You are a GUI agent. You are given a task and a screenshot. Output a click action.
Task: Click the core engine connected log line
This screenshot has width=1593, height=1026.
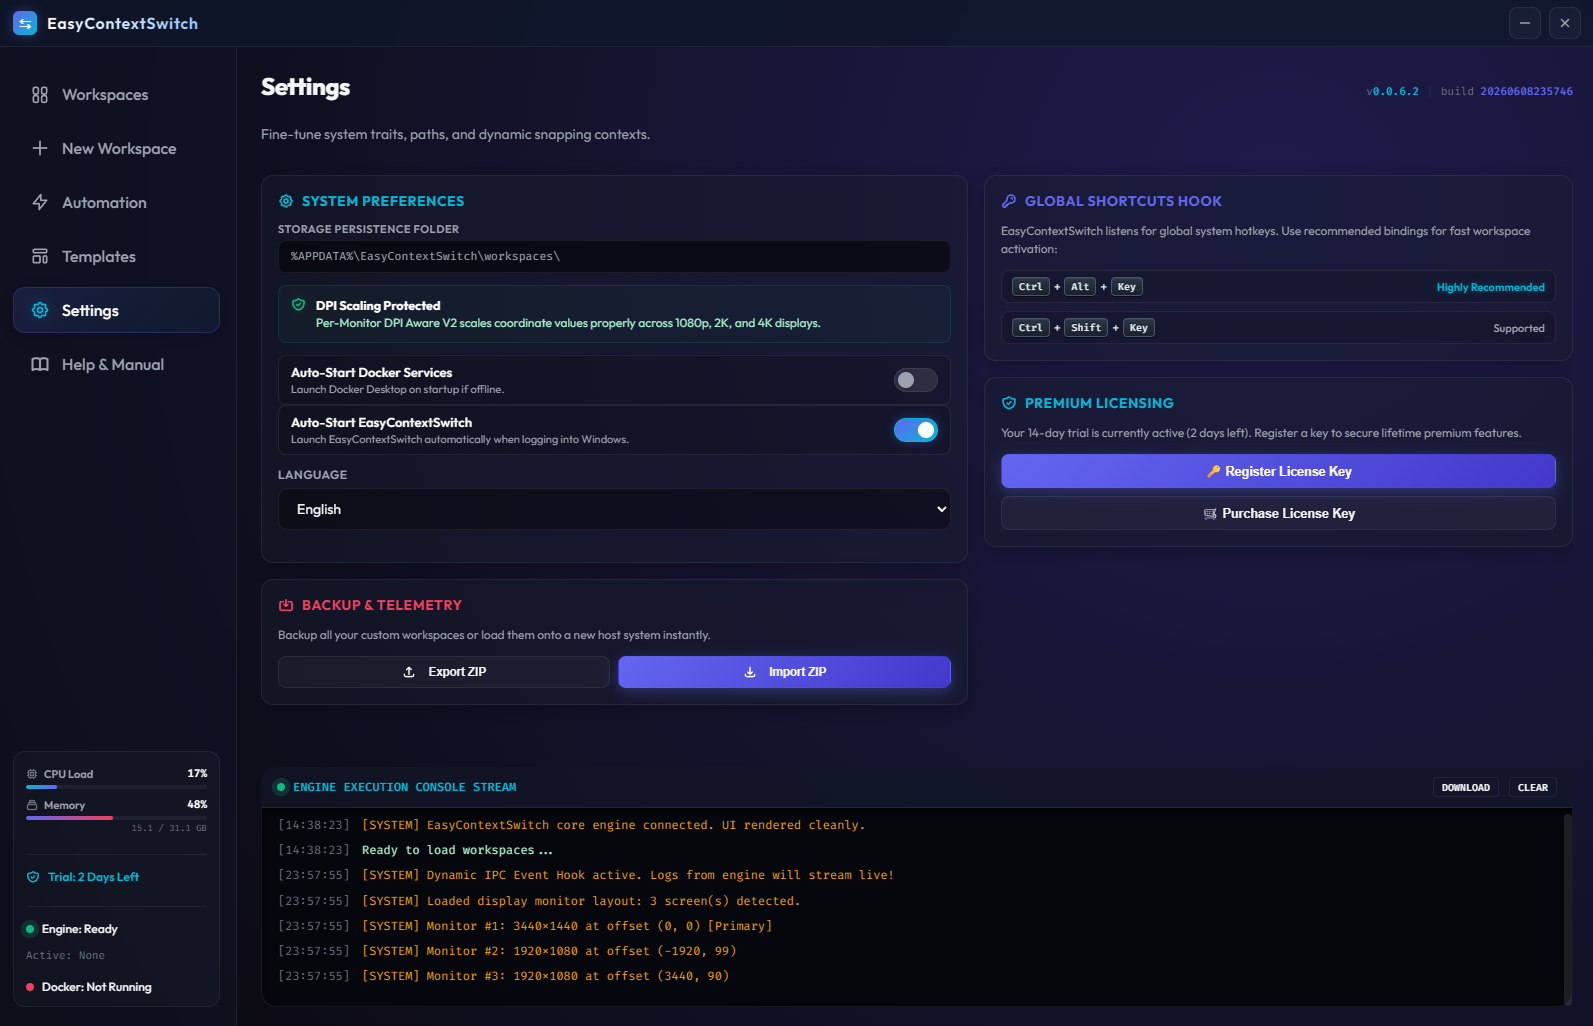coord(613,825)
